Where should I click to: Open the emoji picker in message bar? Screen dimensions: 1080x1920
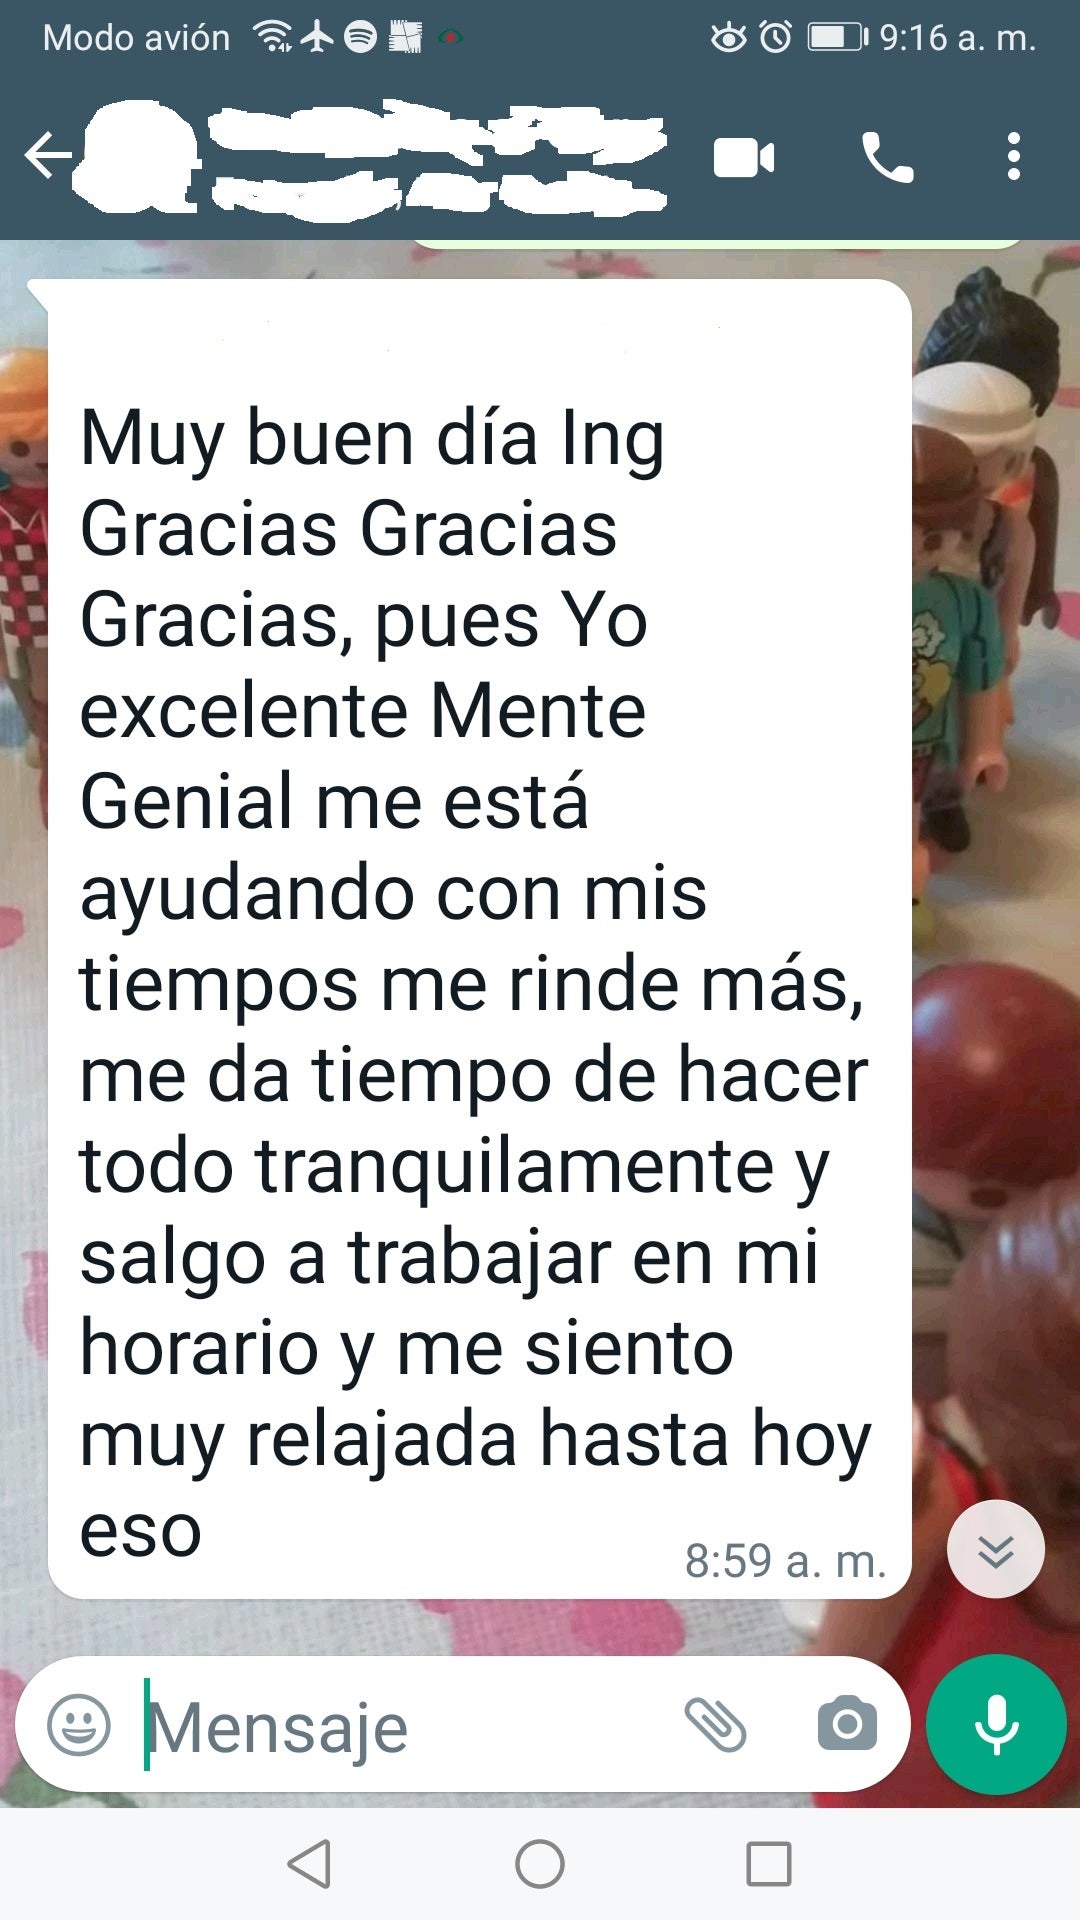tap(79, 1724)
